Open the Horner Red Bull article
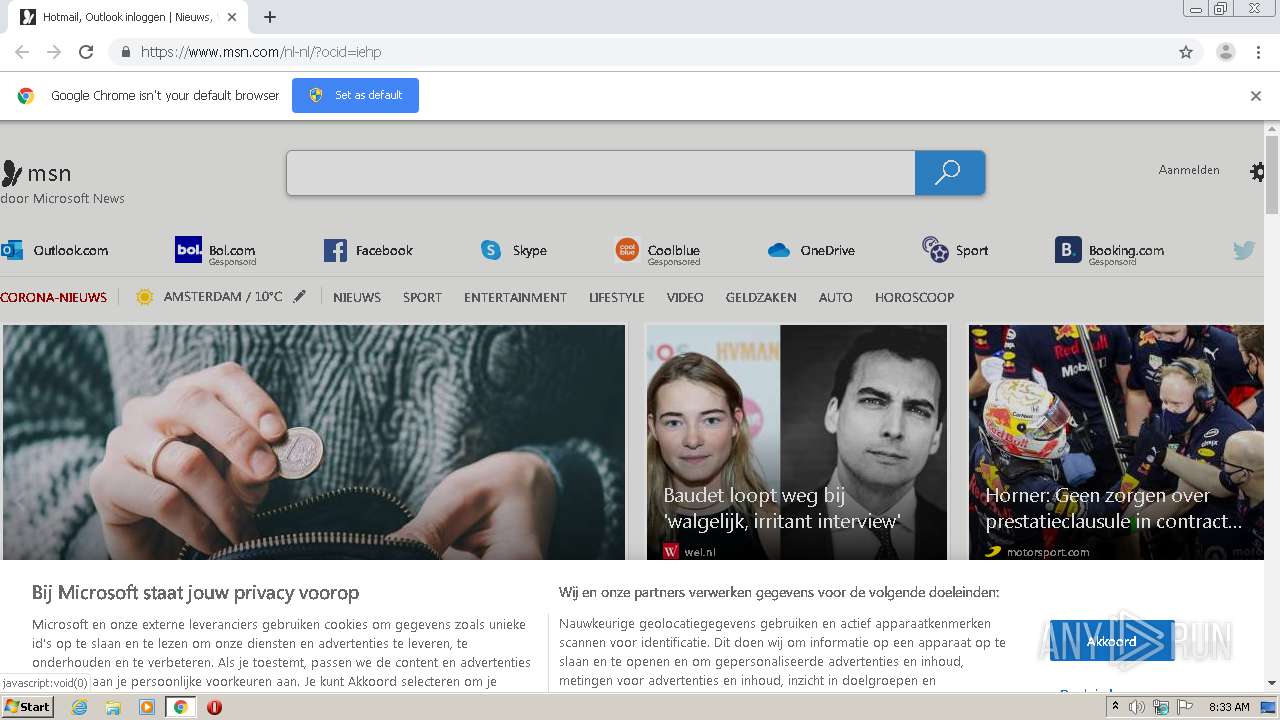 [1116, 442]
